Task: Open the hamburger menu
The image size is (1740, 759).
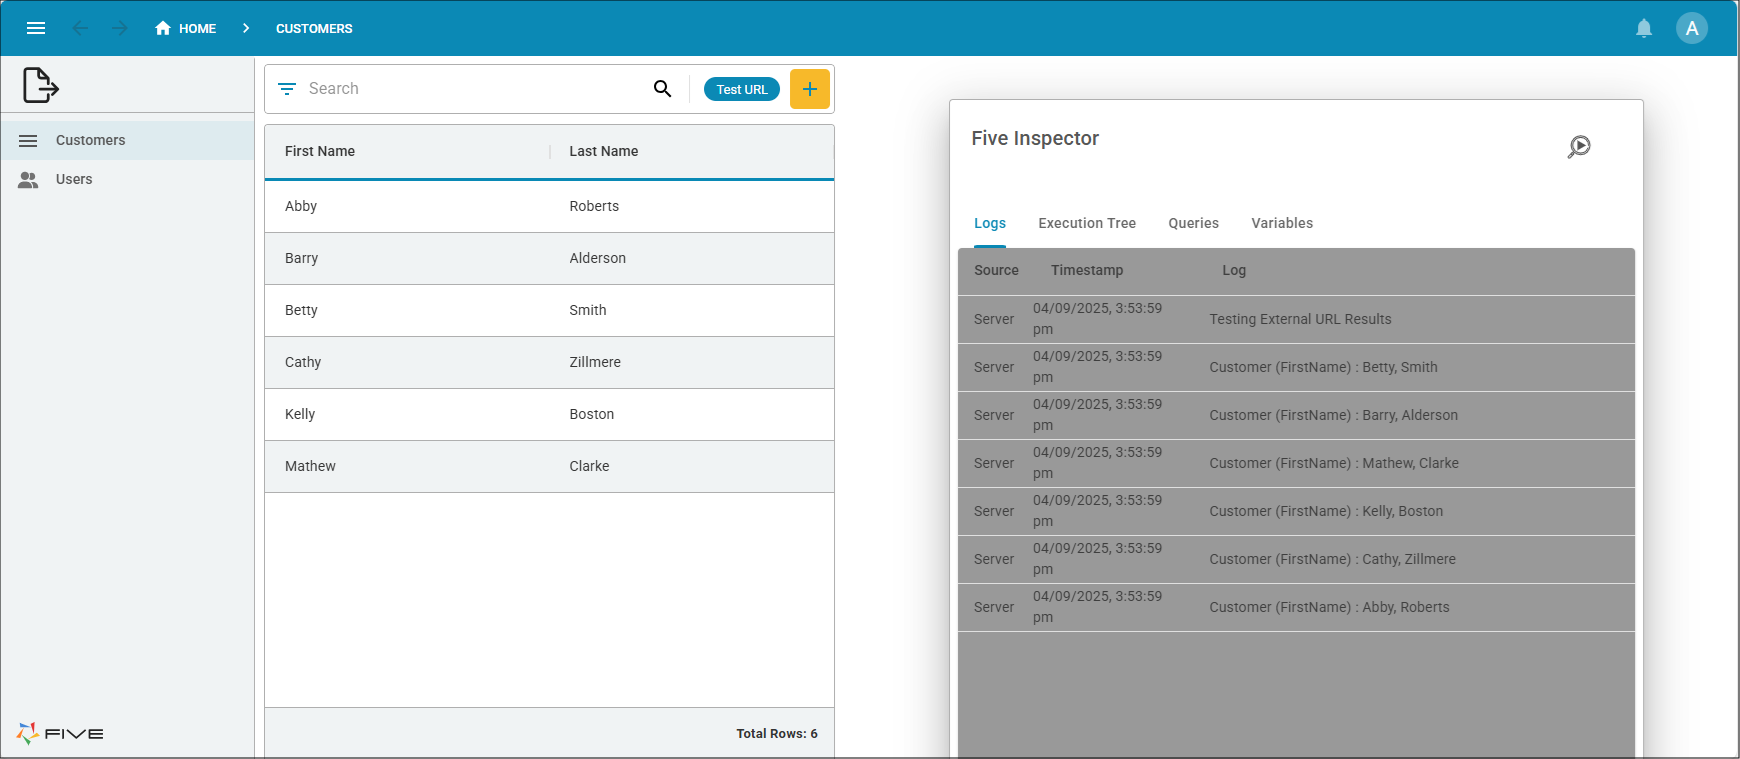Action: [x=36, y=28]
